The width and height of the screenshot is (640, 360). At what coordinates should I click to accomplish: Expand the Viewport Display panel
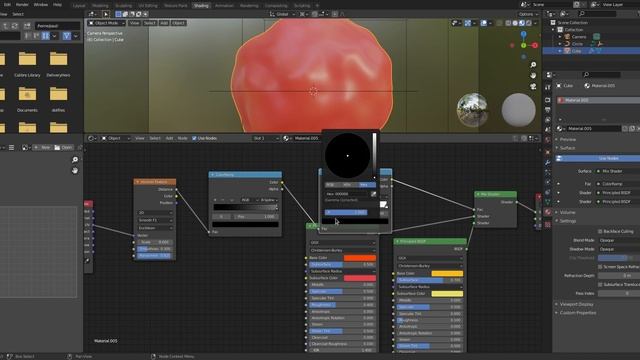pyautogui.click(x=576, y=304)
